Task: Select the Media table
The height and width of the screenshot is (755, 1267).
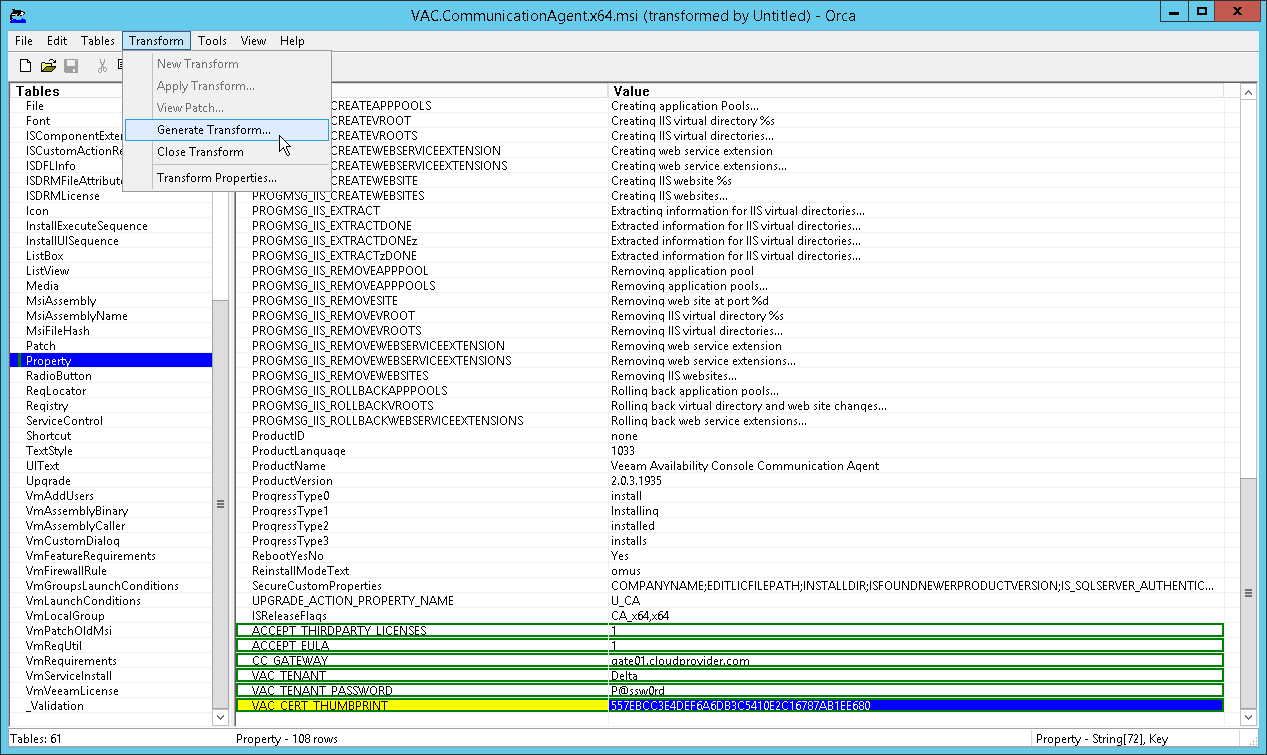Action: point(42,286)
